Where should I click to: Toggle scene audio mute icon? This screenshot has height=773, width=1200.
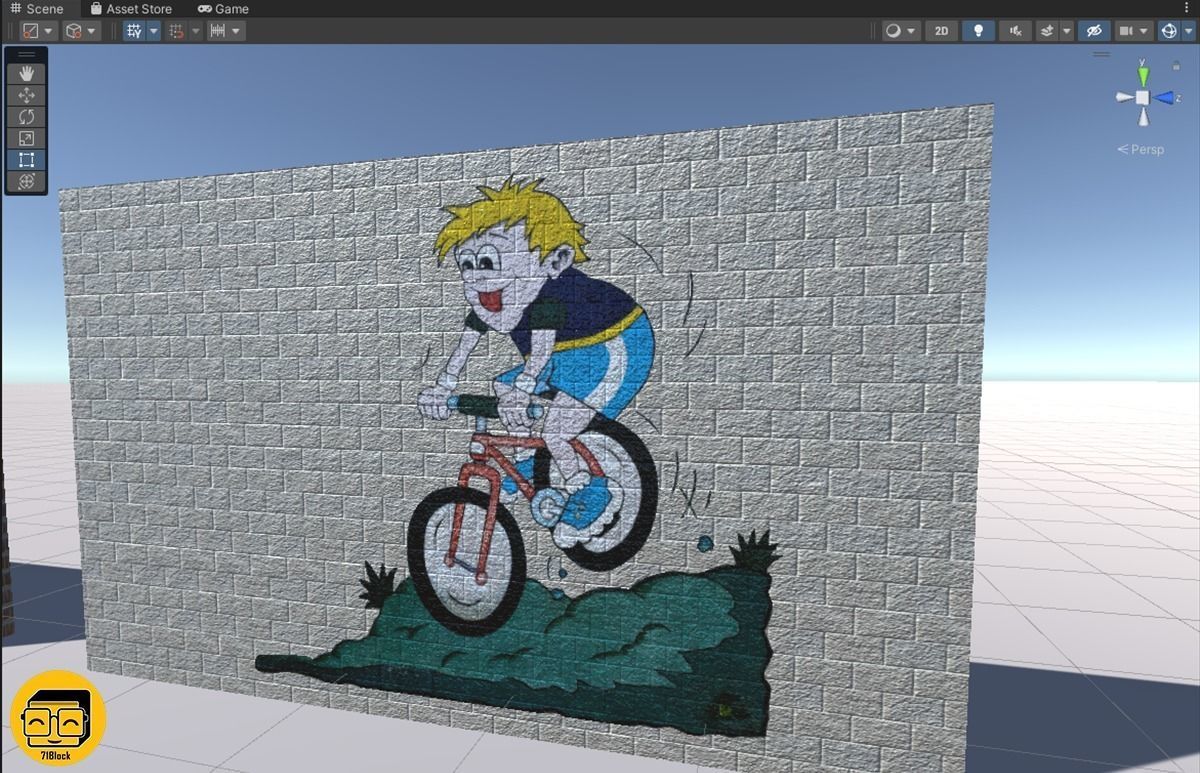point(1015,31)
